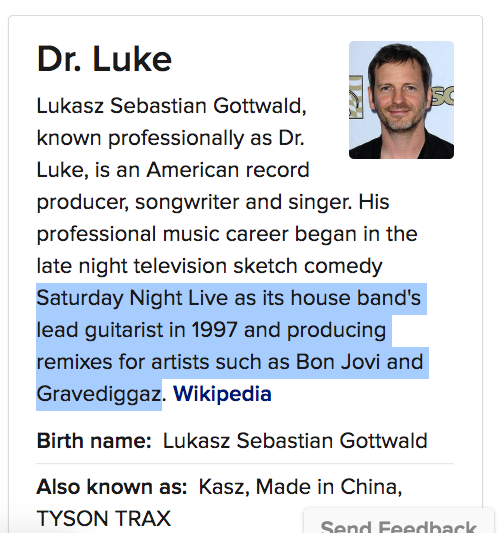Click the divider line below Birth name
The height and width of the screenshot is (533, 503).
click(245, 463)
